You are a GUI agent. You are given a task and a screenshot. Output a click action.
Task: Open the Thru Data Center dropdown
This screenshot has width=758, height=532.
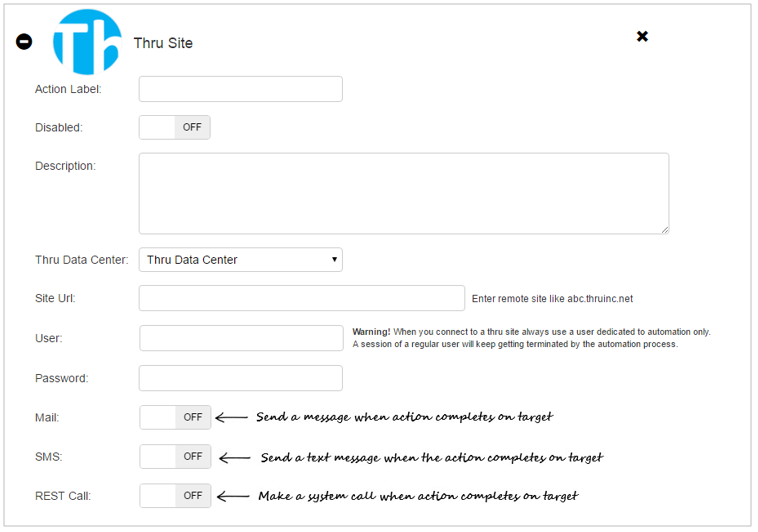point(241,260)
